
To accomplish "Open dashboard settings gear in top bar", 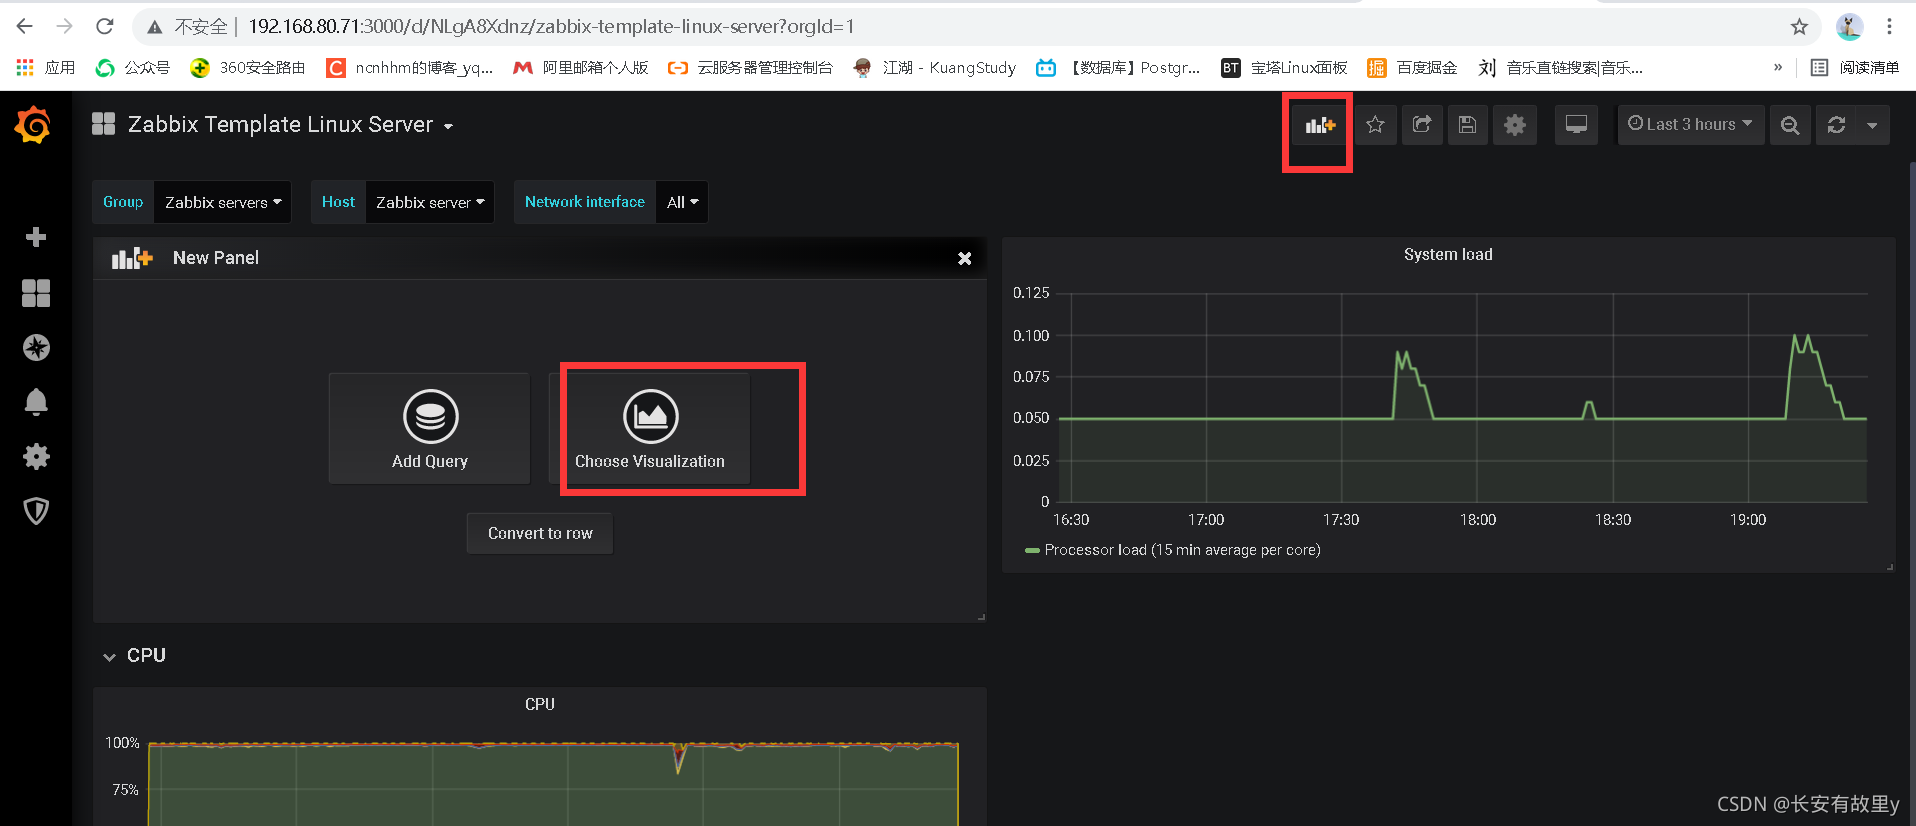I will [x=1515, y=125].
